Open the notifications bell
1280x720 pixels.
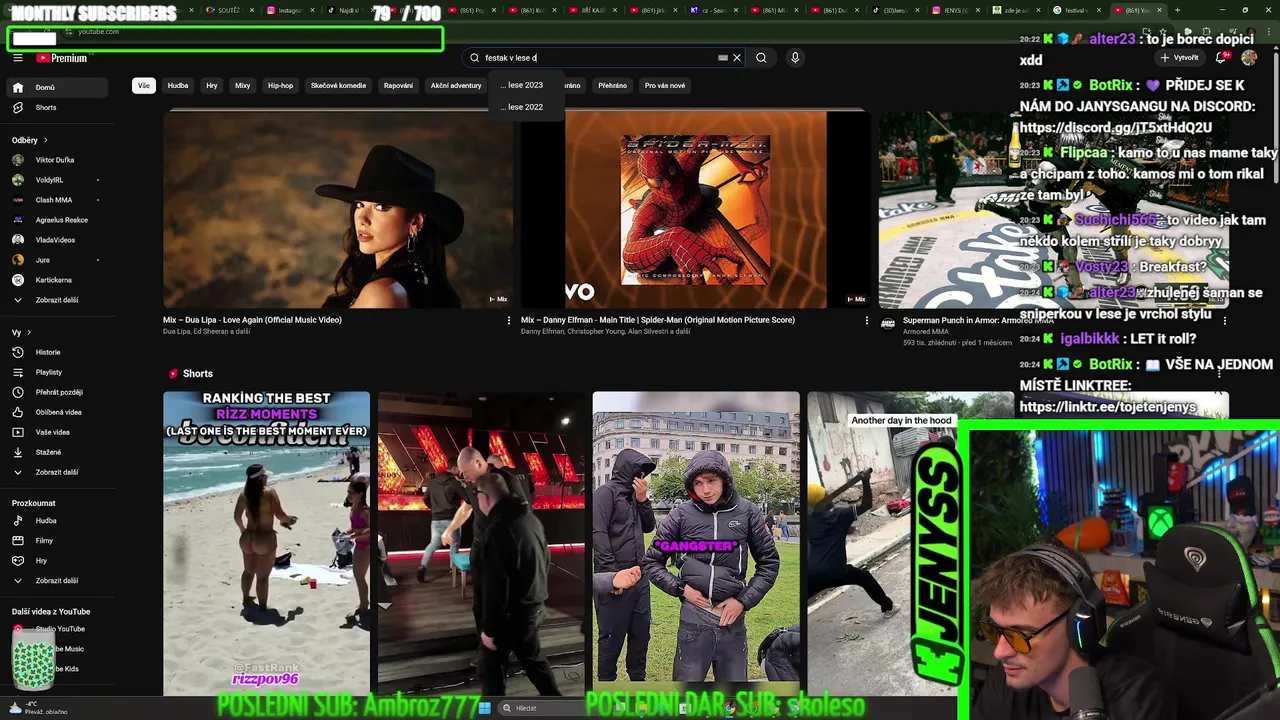1221,58
